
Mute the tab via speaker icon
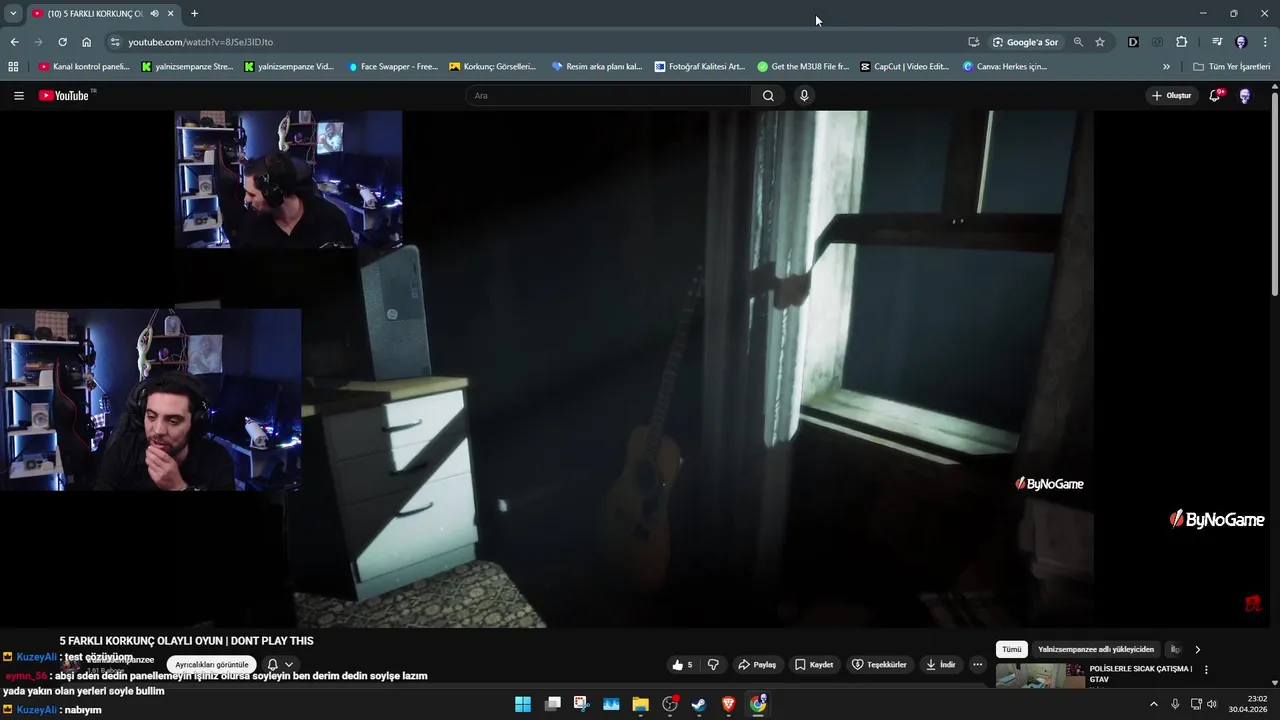tap(155, 14)
